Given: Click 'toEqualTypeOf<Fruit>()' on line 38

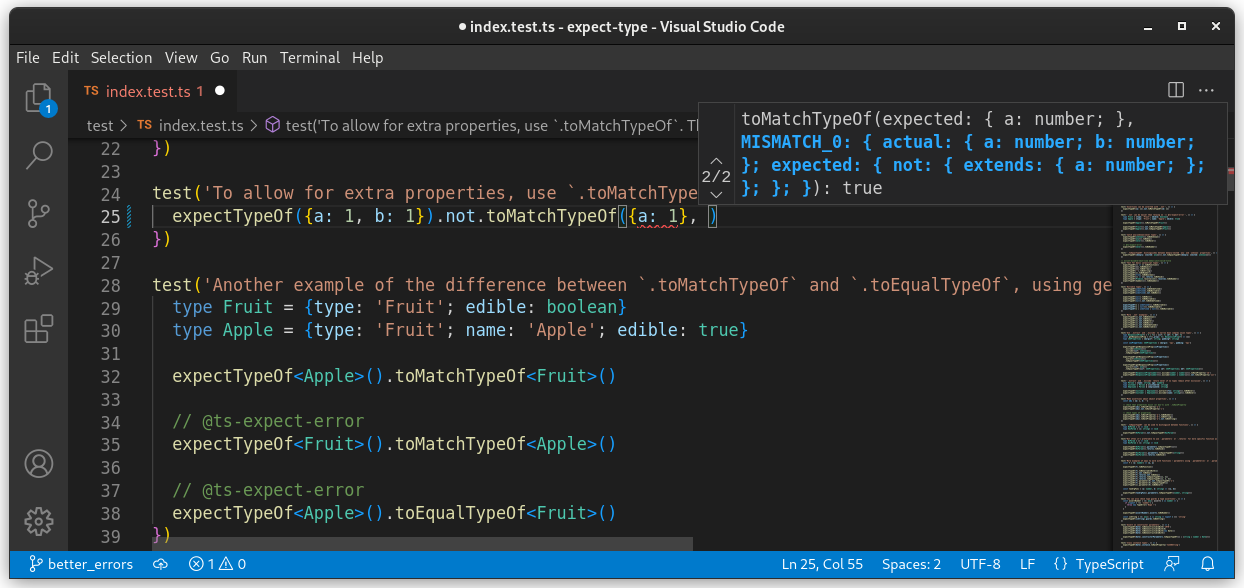Looking at the screenshot, I should pos(505,513).
